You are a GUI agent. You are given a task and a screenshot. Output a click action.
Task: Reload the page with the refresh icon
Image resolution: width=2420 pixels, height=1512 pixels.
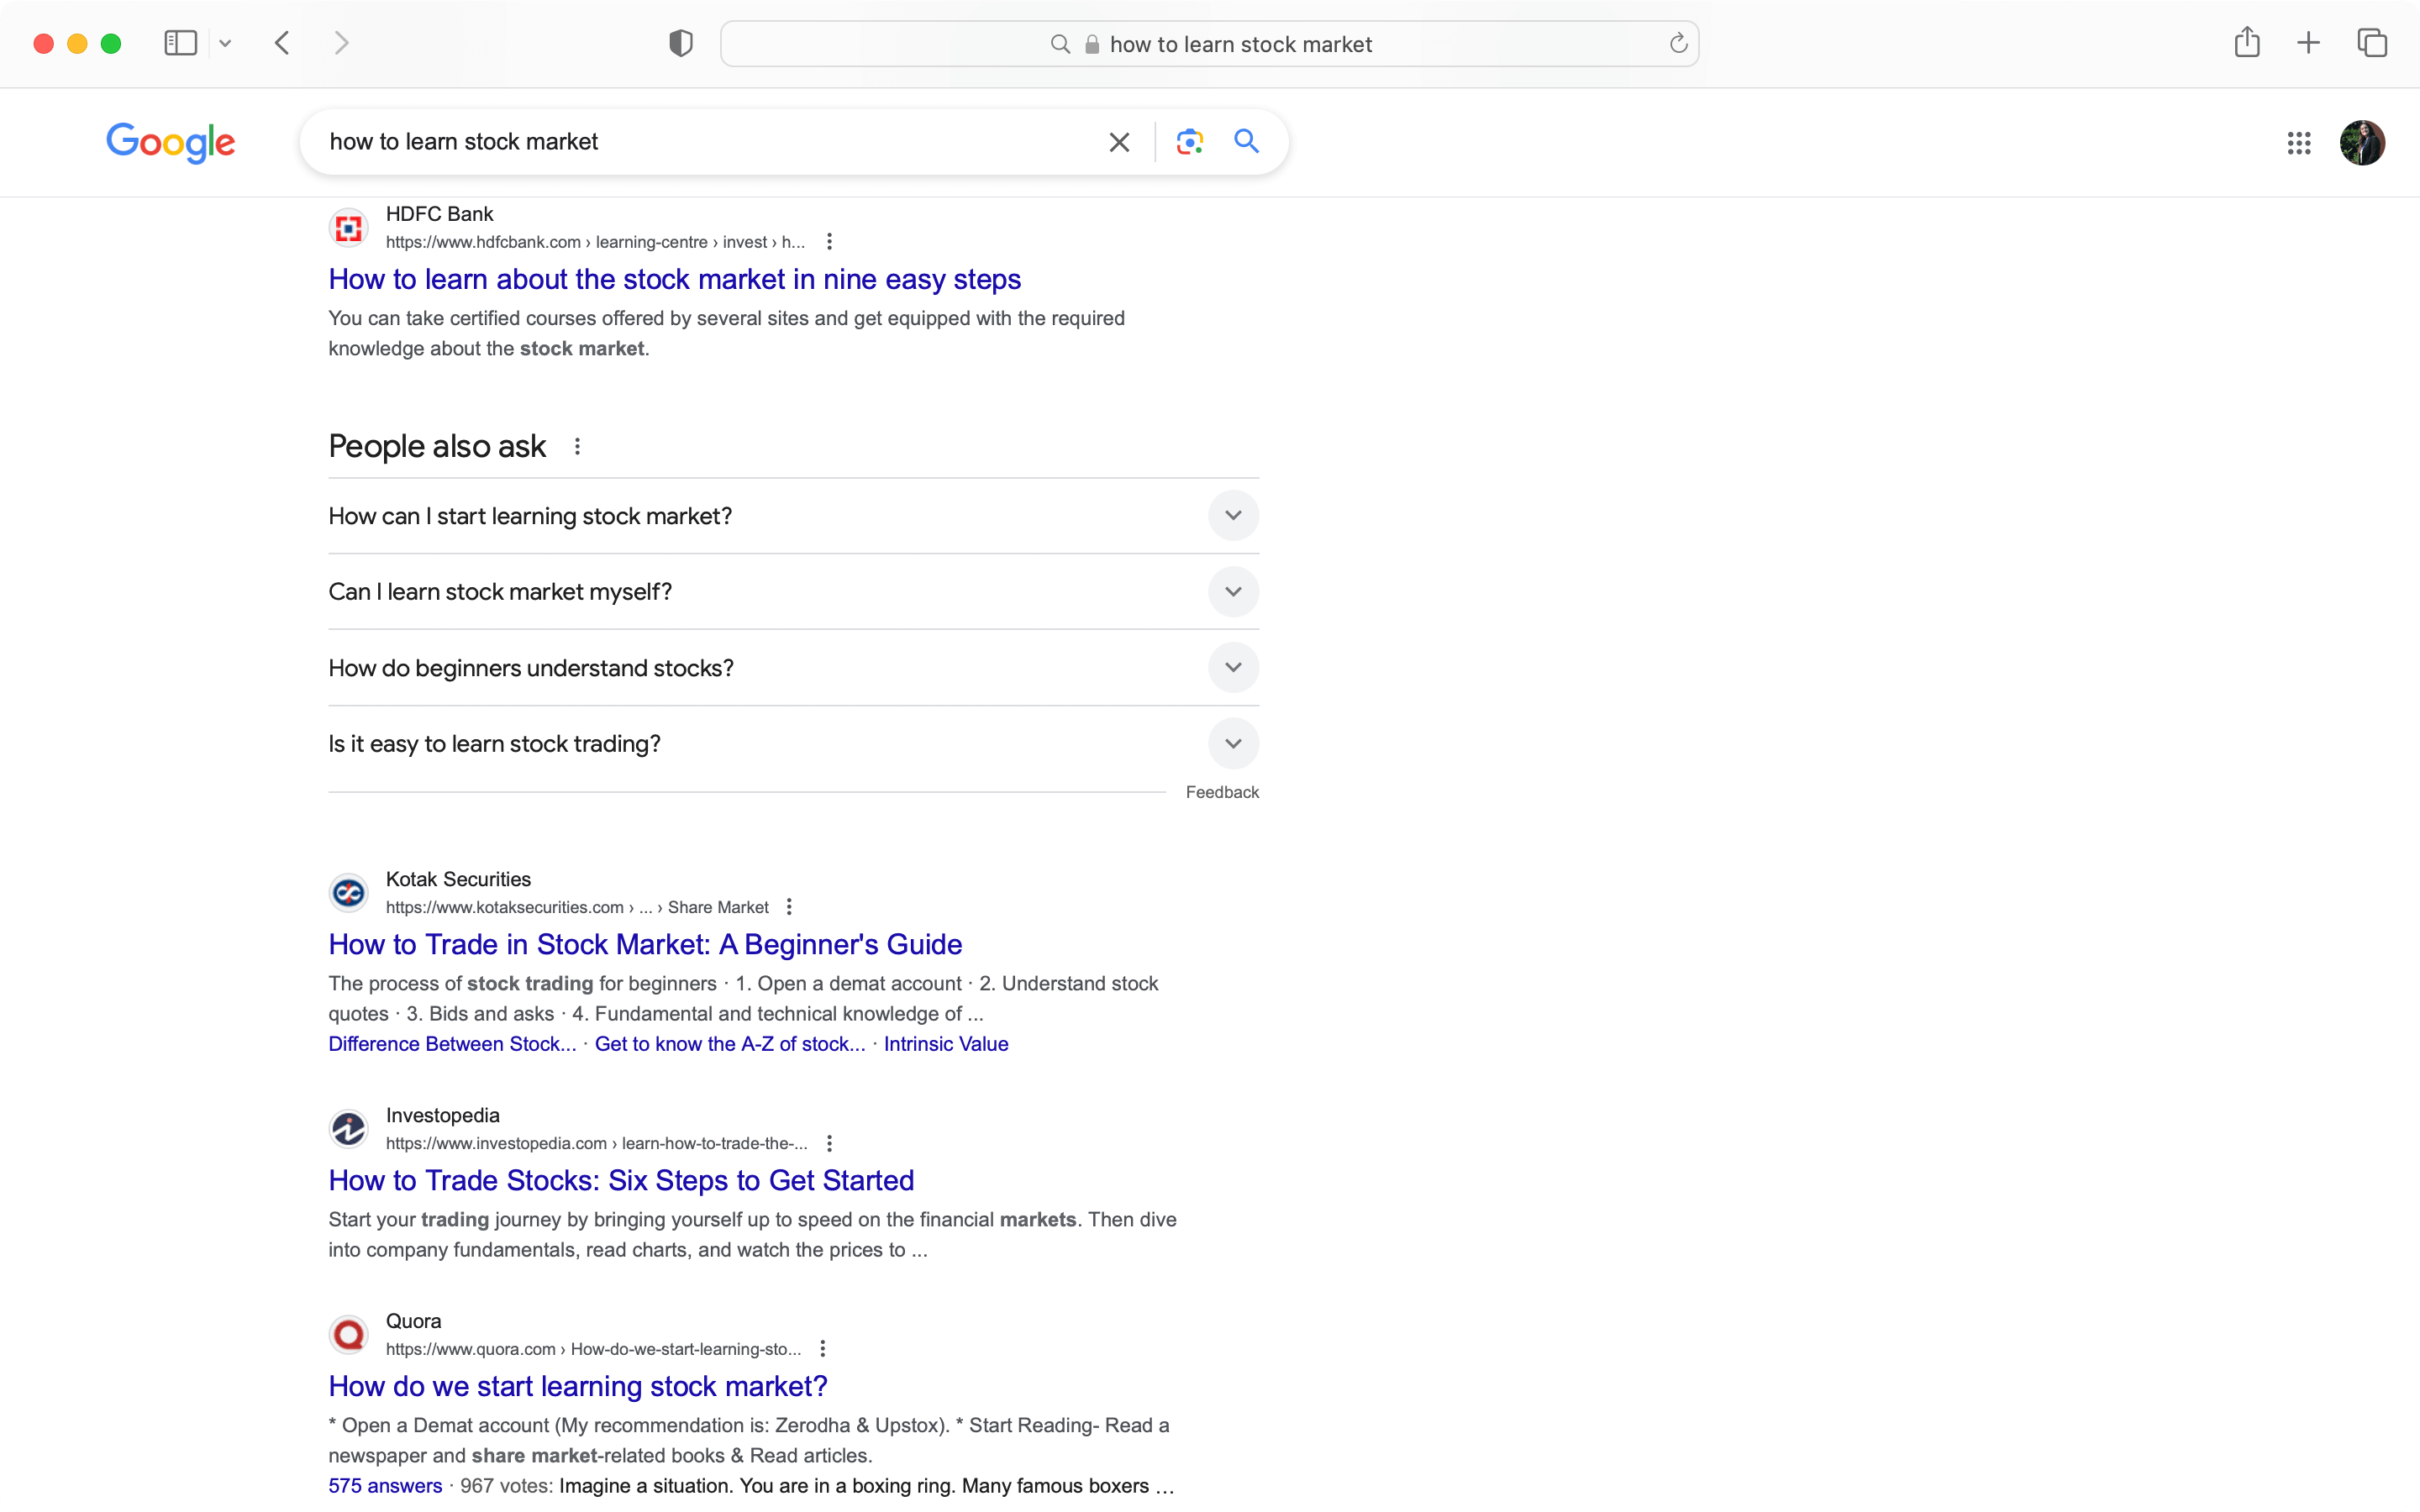(x=1678, y=43)
